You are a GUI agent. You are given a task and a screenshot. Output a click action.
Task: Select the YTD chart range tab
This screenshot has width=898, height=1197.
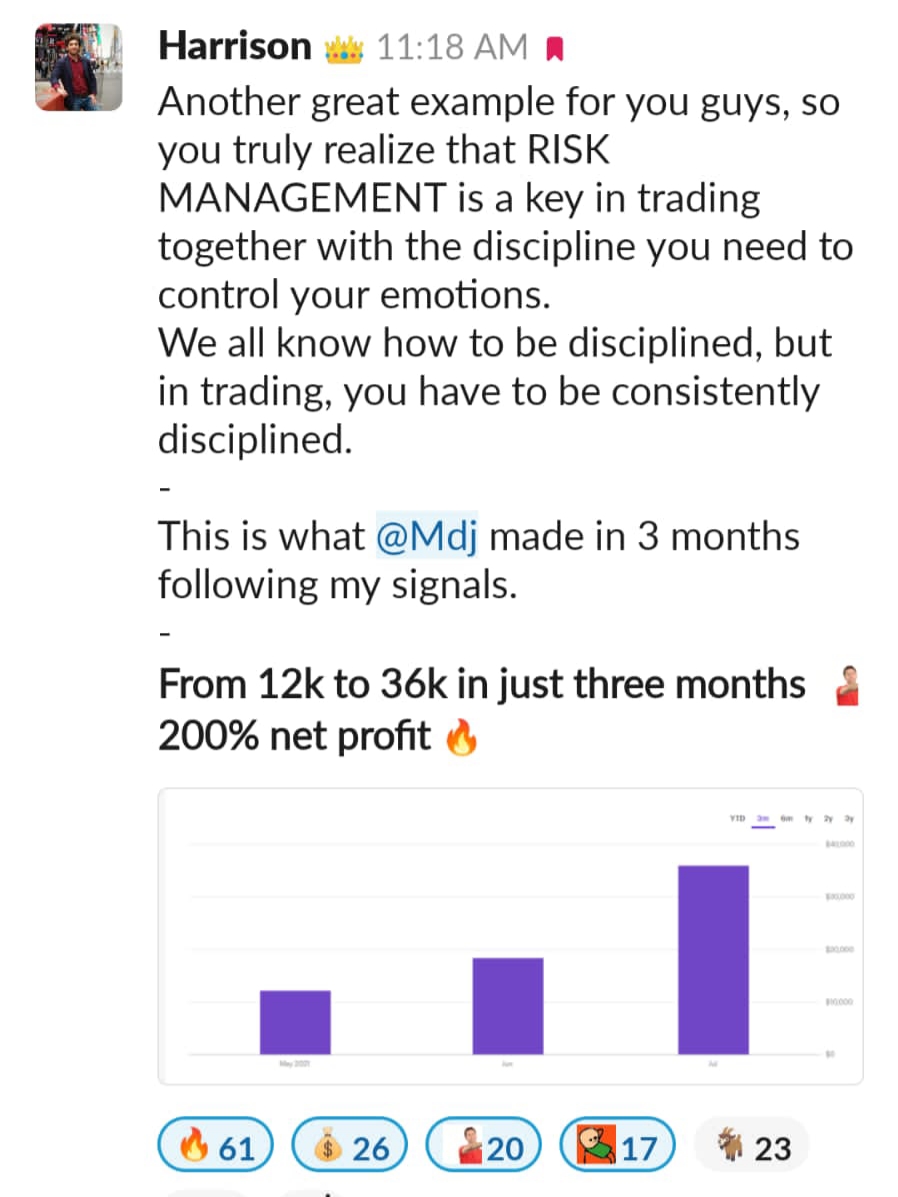(737, 818)
